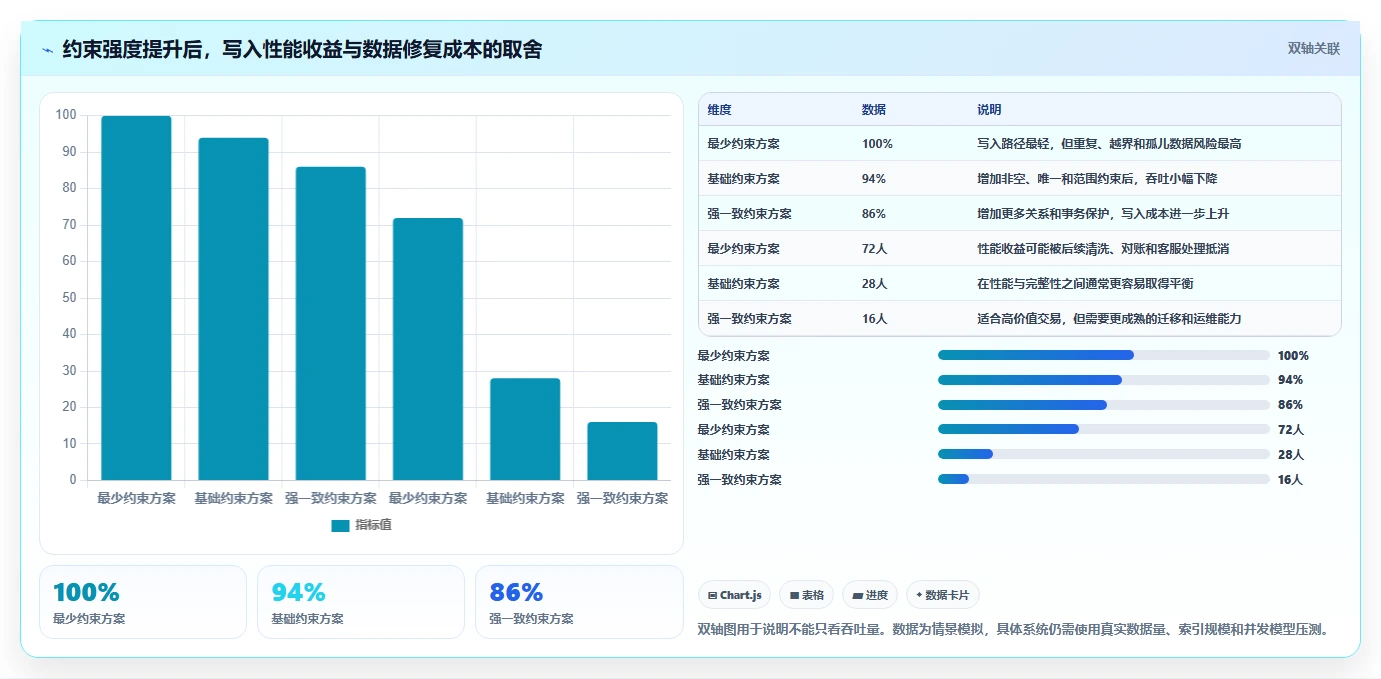Click the footnote starting 双轴图用于说明不能只看吞吐量
Image resolution: width=1381 pixels, height=679 pixels.
coord(1014,630)
